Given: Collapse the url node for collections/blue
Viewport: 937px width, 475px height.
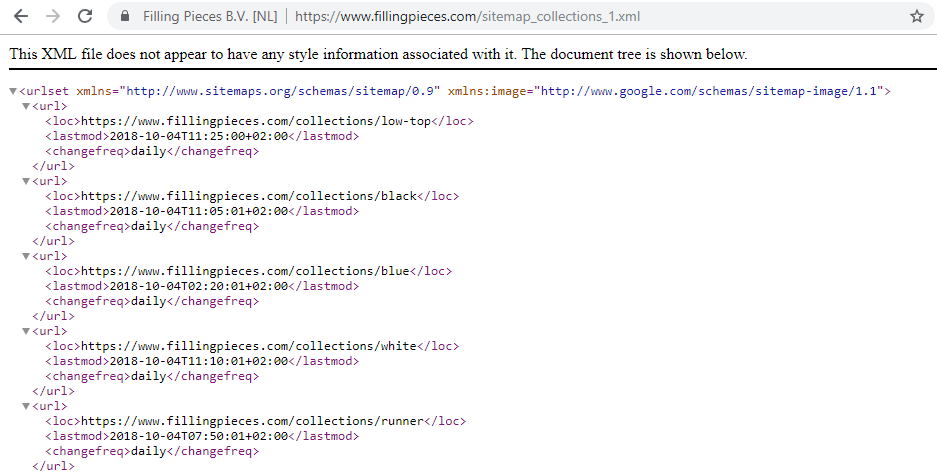Looking at the screenshot, I should [x=26, y=257].
